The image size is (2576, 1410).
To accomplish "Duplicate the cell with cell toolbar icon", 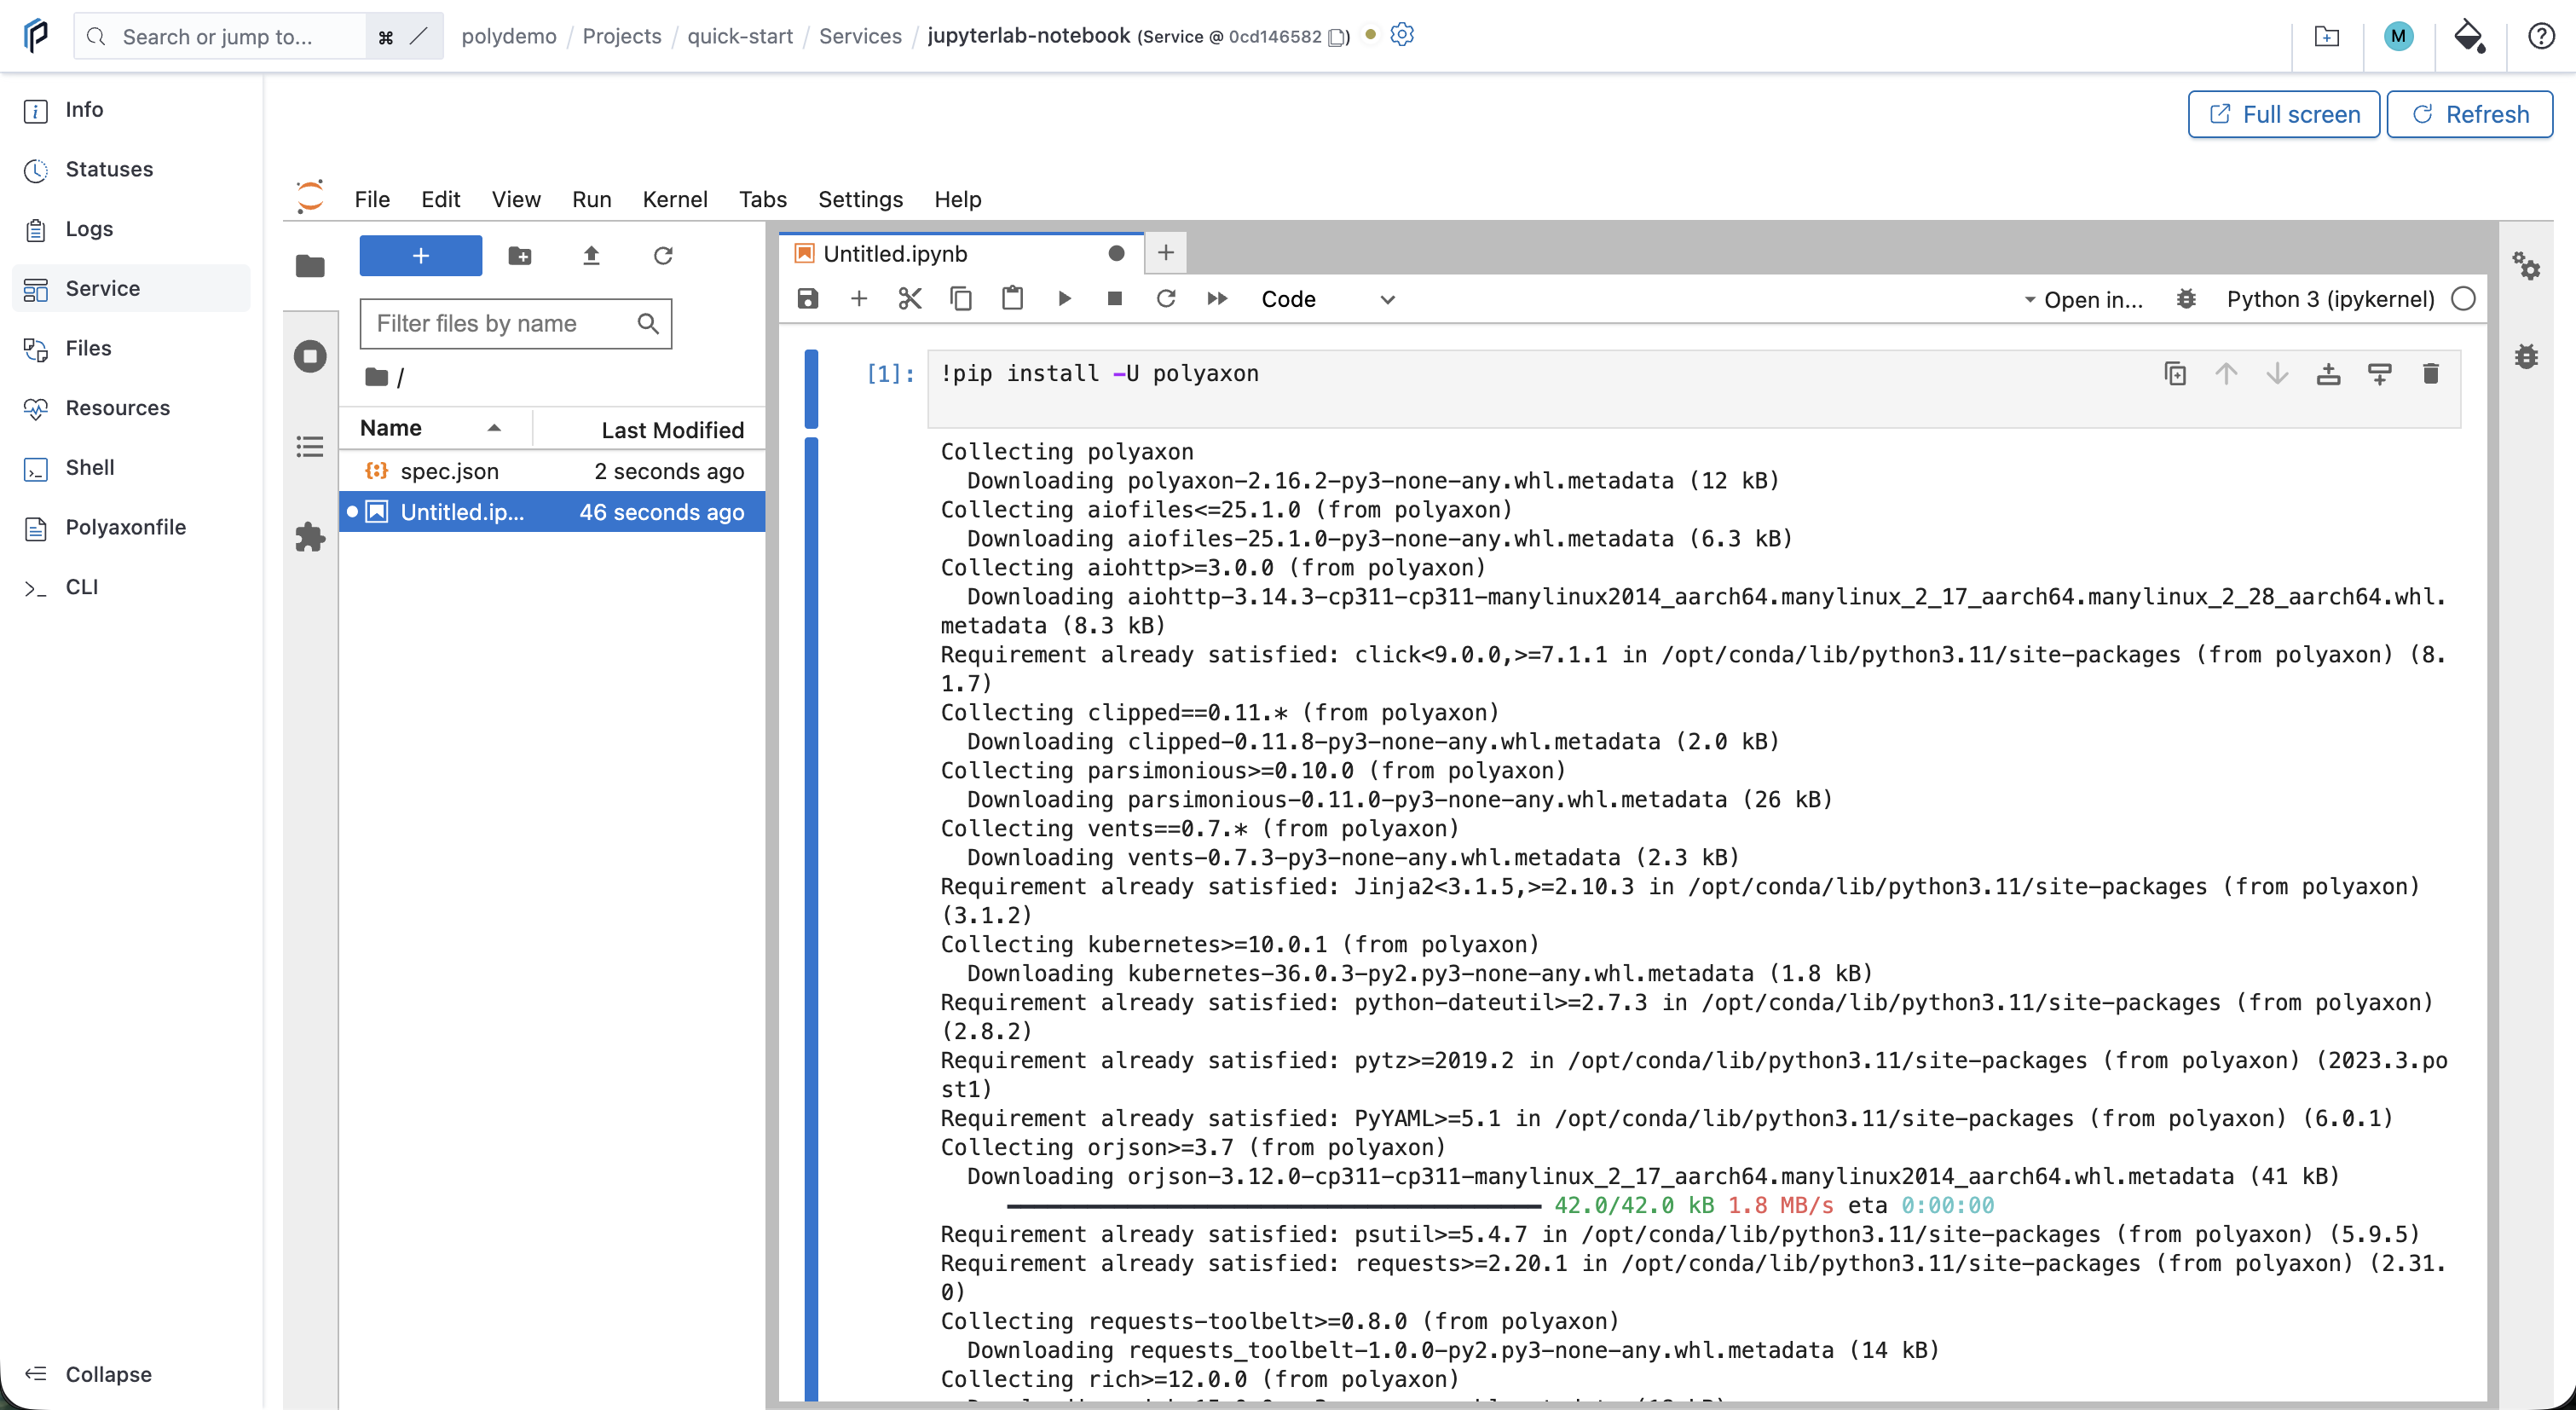I will click(2175, 374).
